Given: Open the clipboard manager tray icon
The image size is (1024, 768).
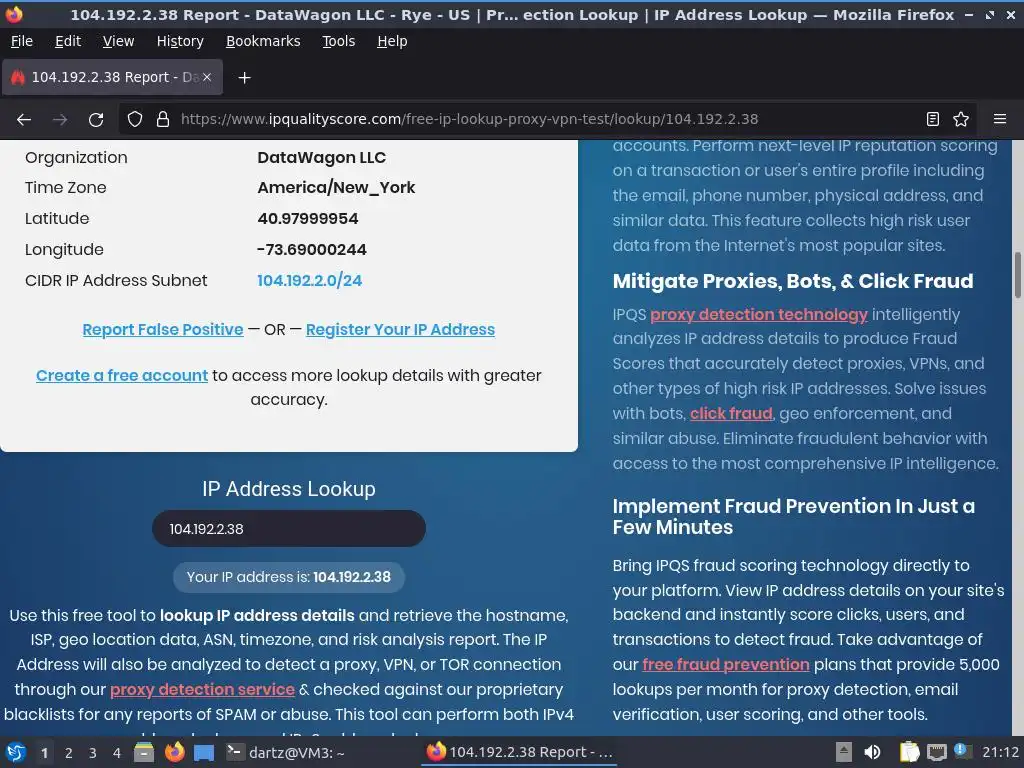Looking at the screenshot, I should click(910, 752).
